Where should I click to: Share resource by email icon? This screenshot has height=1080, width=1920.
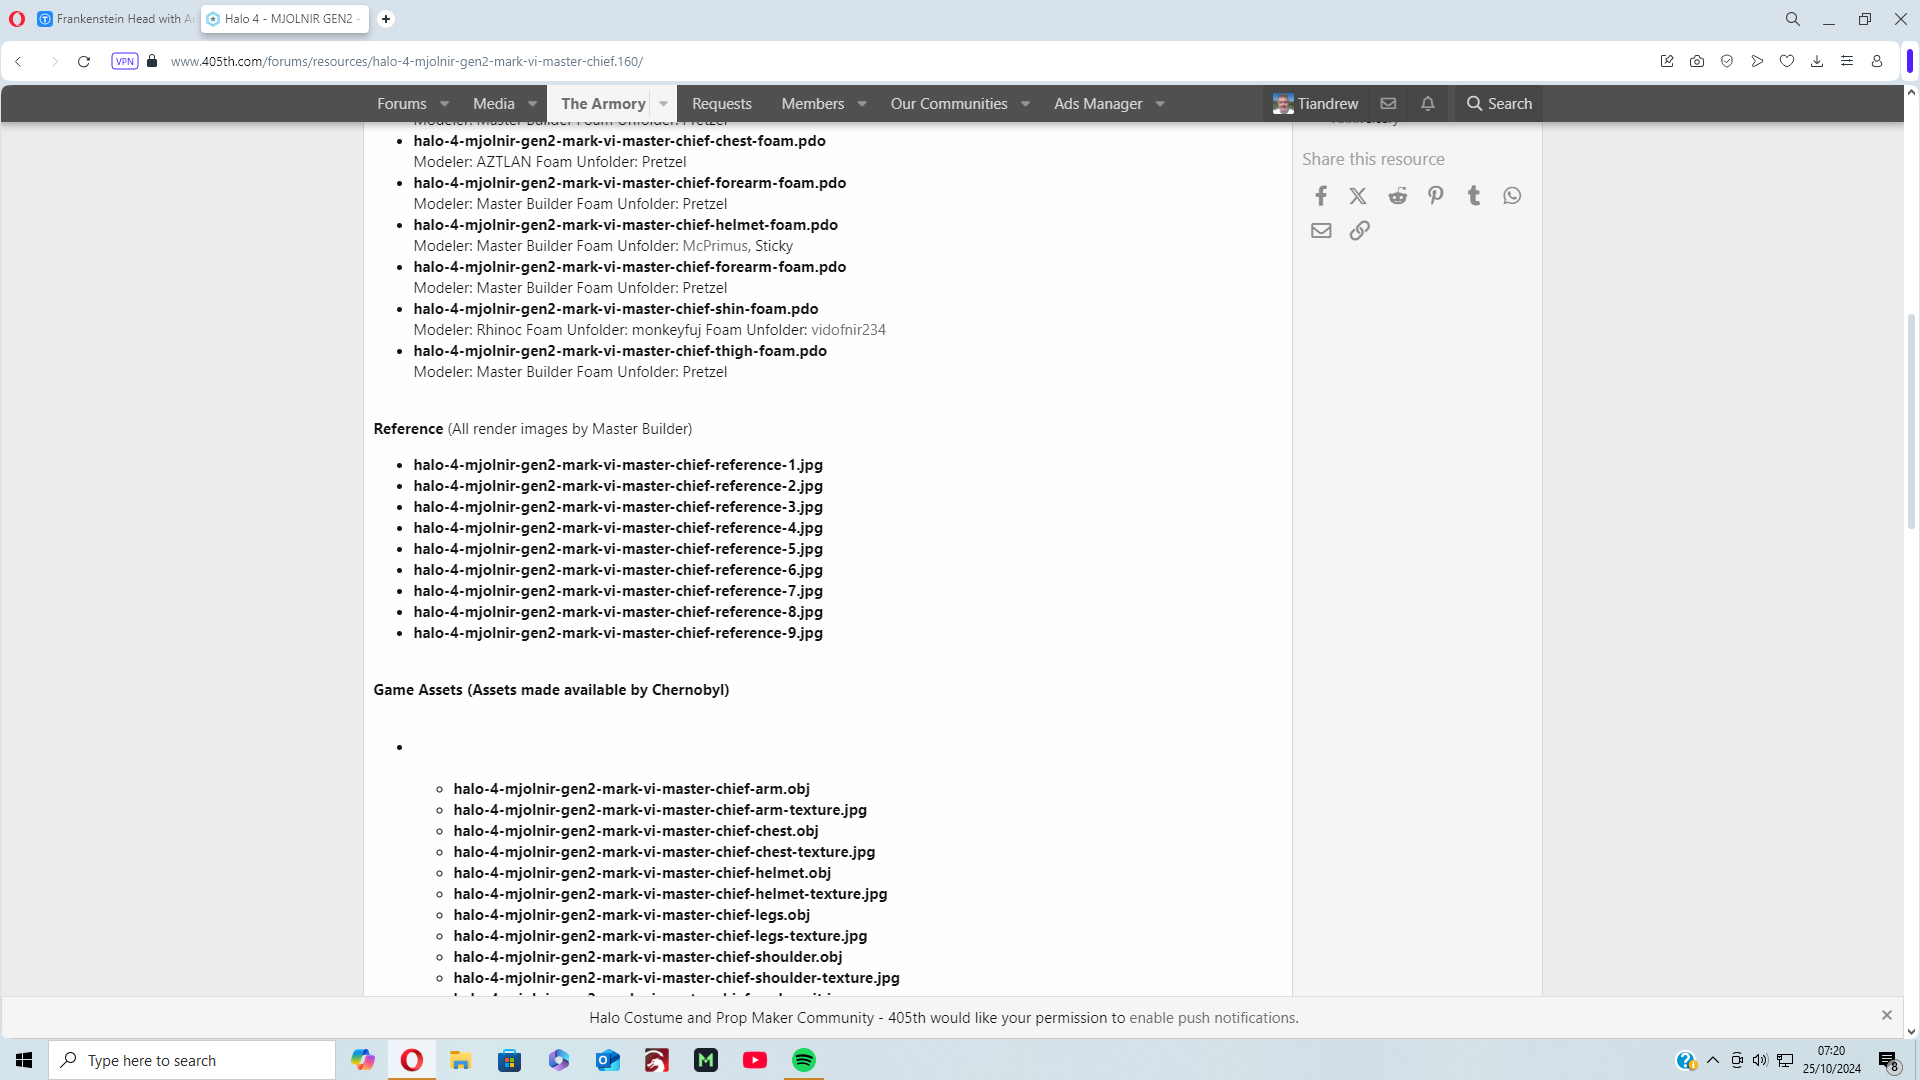1321,231
